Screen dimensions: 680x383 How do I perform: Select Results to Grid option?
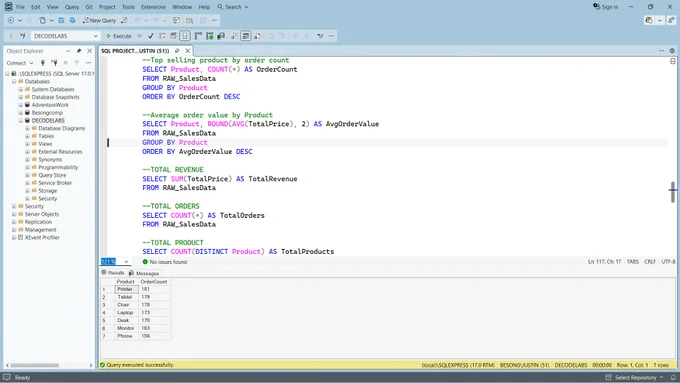point(245,36)
